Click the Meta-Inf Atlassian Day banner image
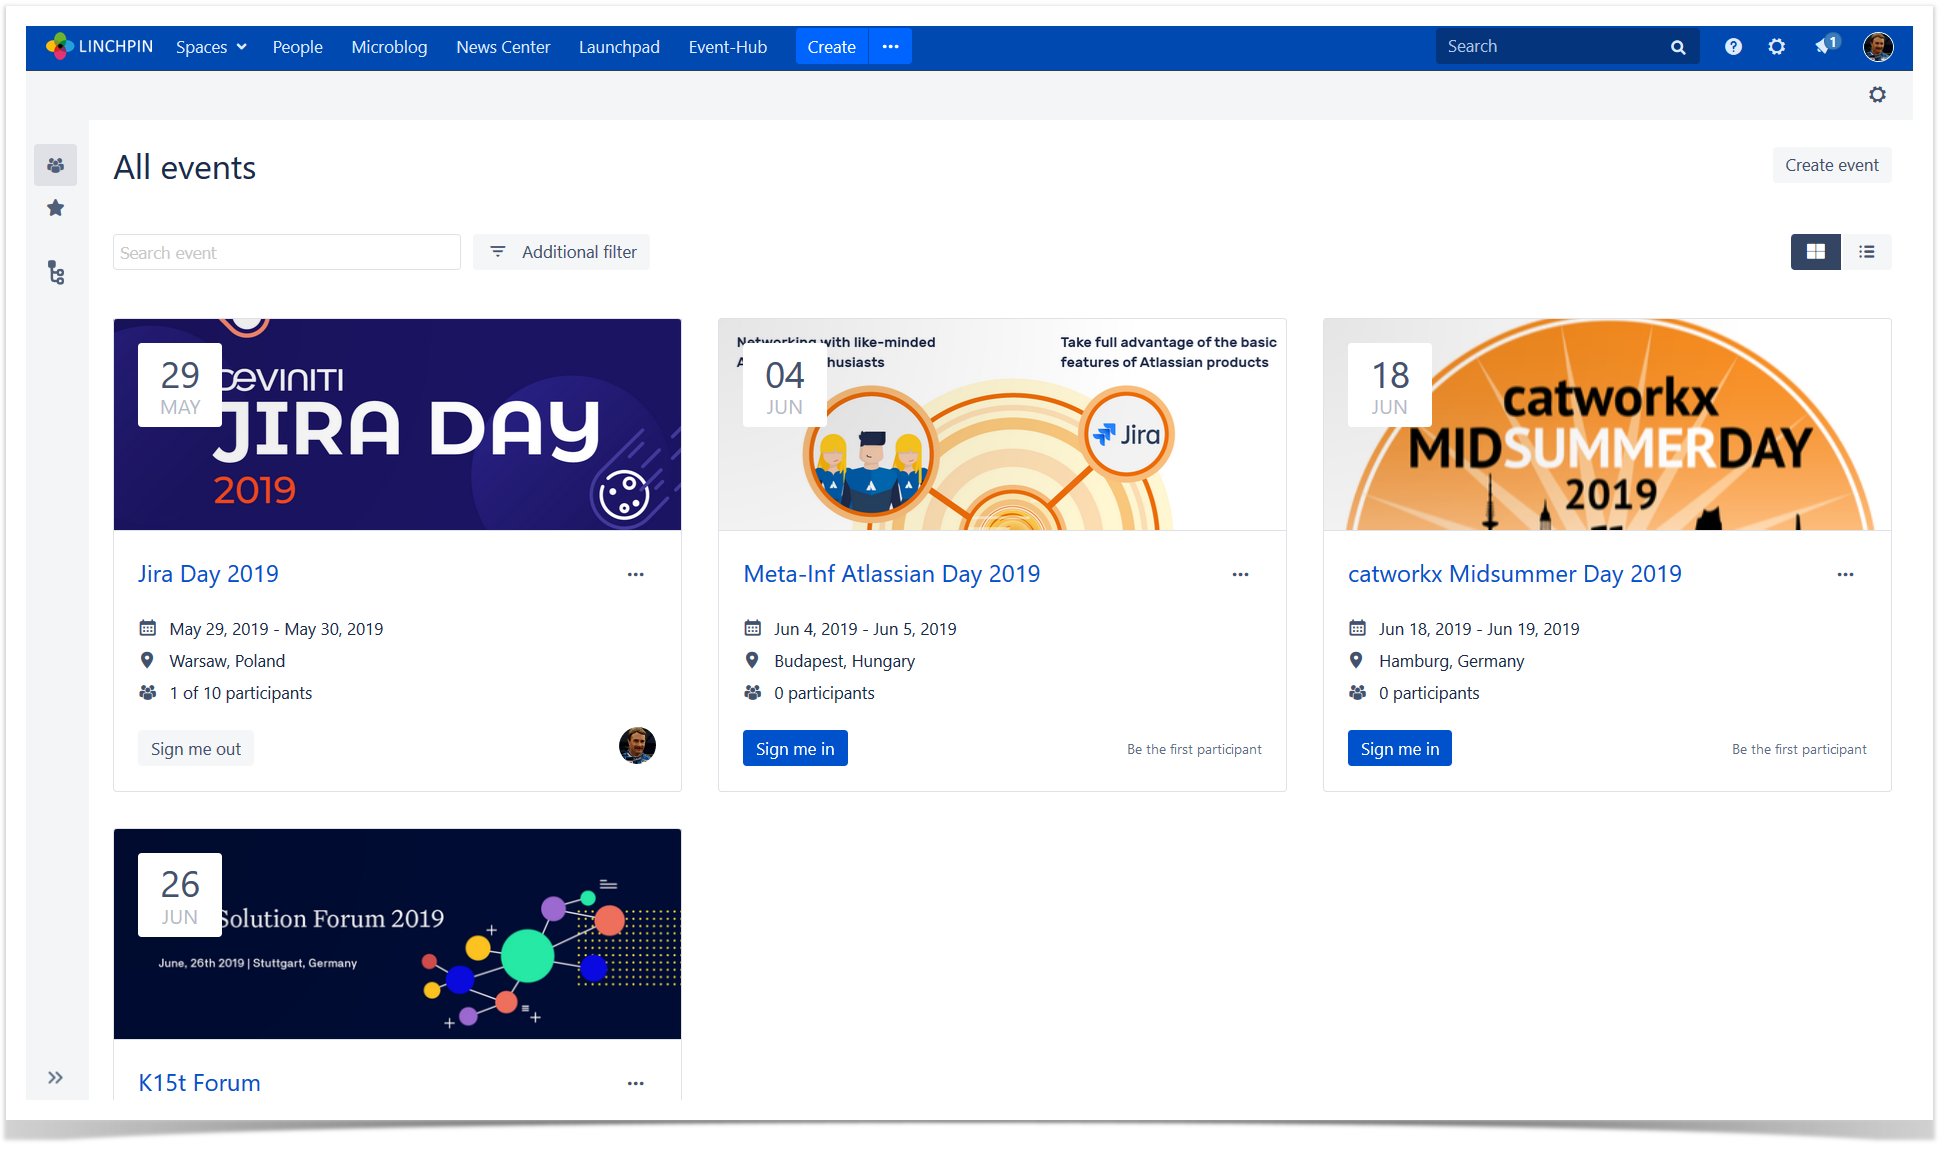The width and height of the screenshot is (1947, 1149). pos(1002,424)
